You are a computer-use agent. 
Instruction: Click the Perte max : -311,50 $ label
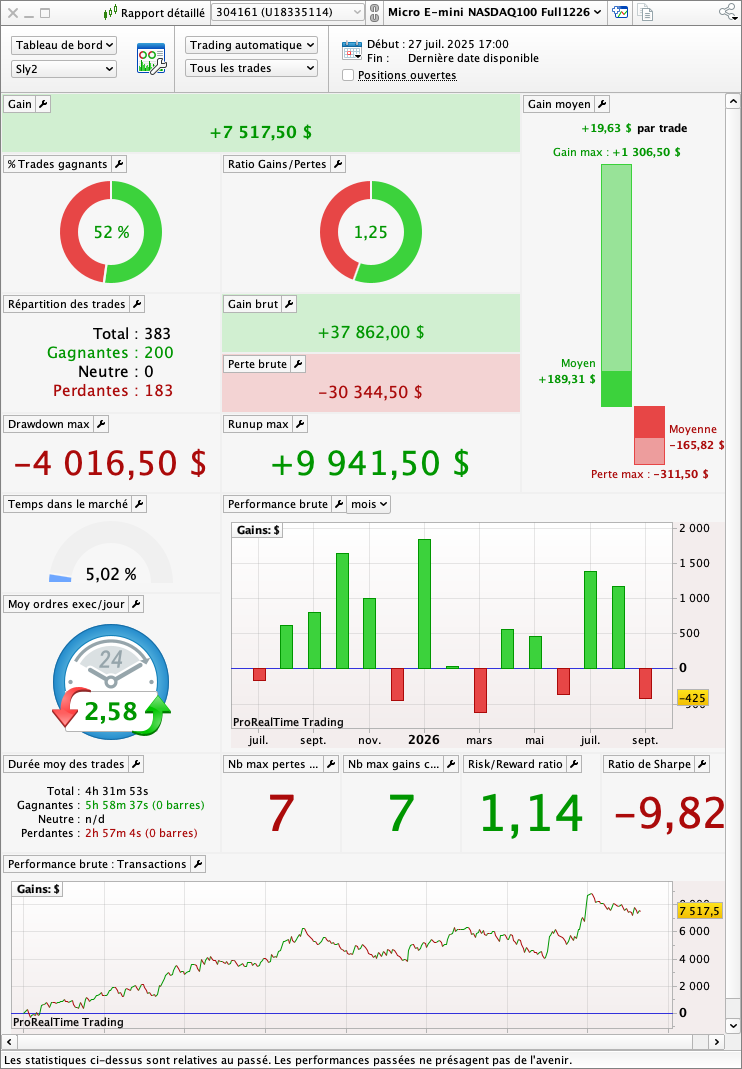649,474
